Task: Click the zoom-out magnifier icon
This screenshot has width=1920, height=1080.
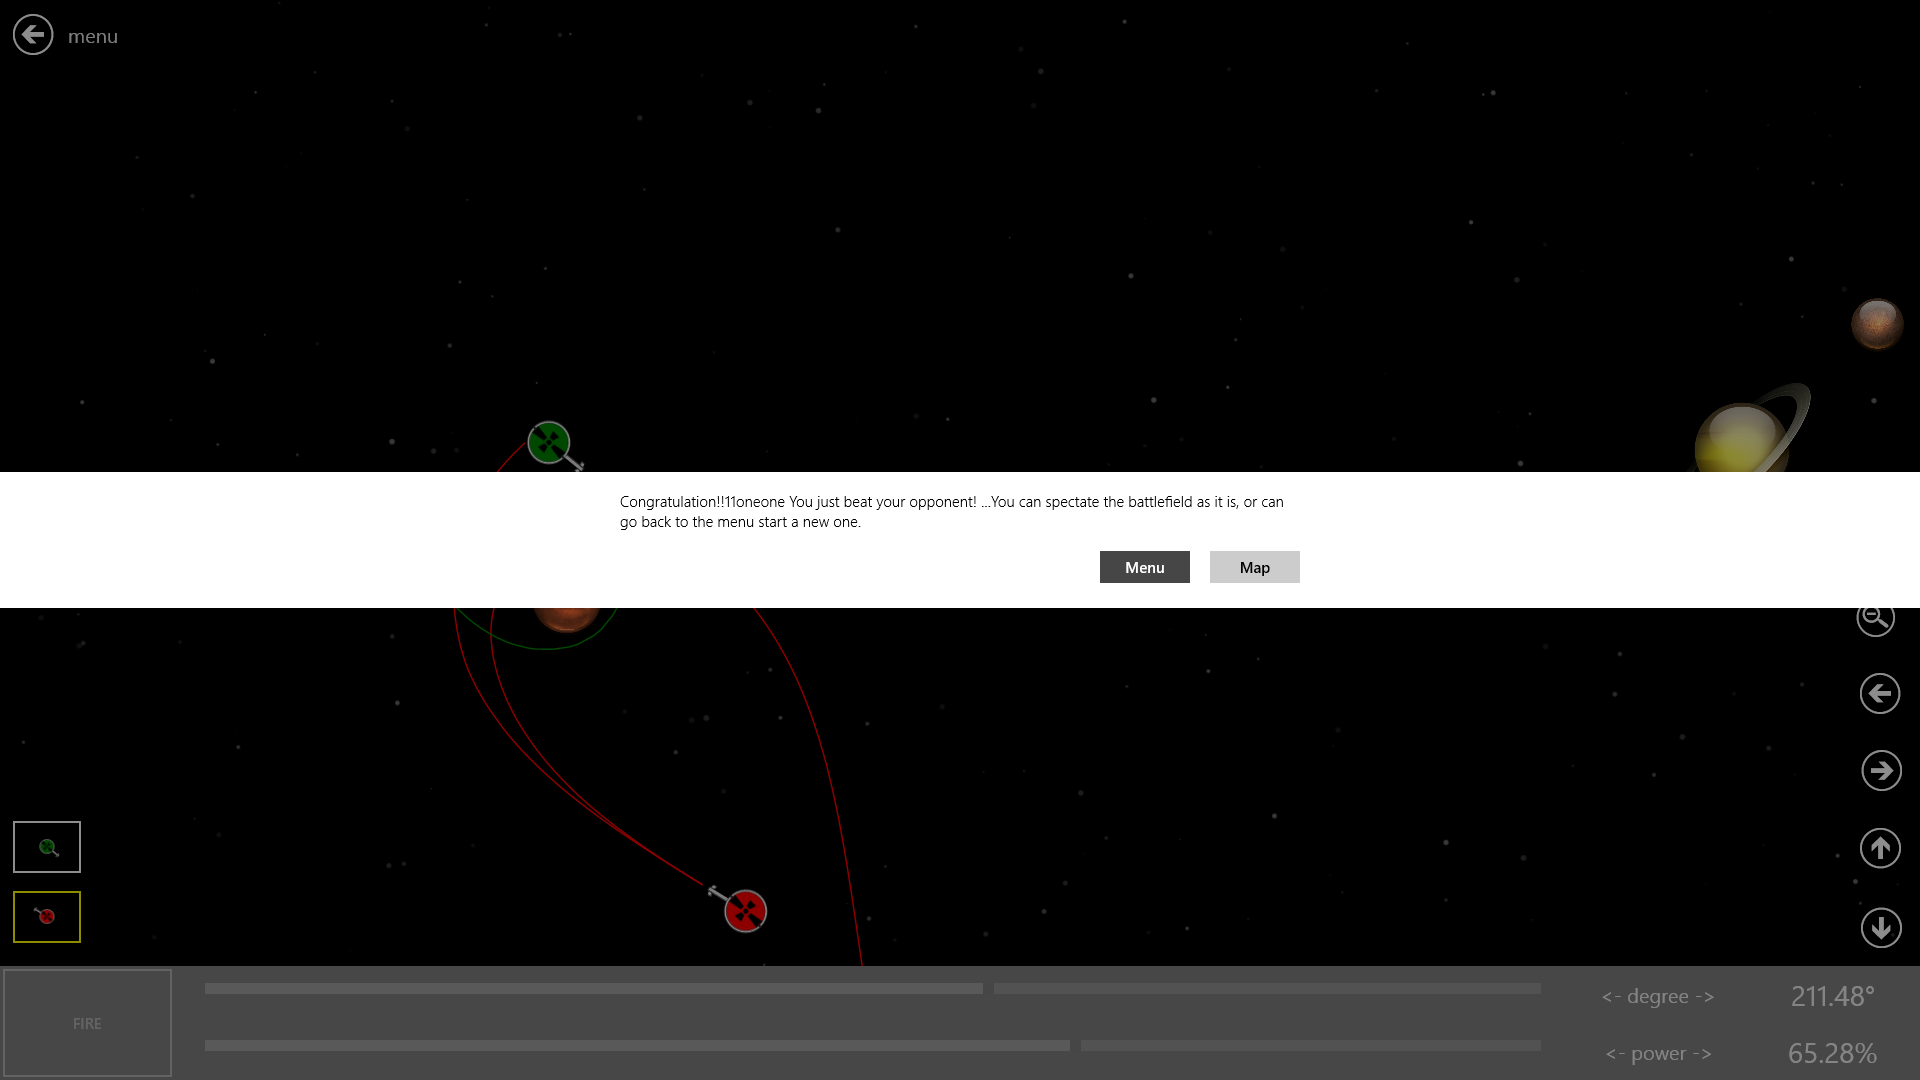Action: coord(1875,619)
